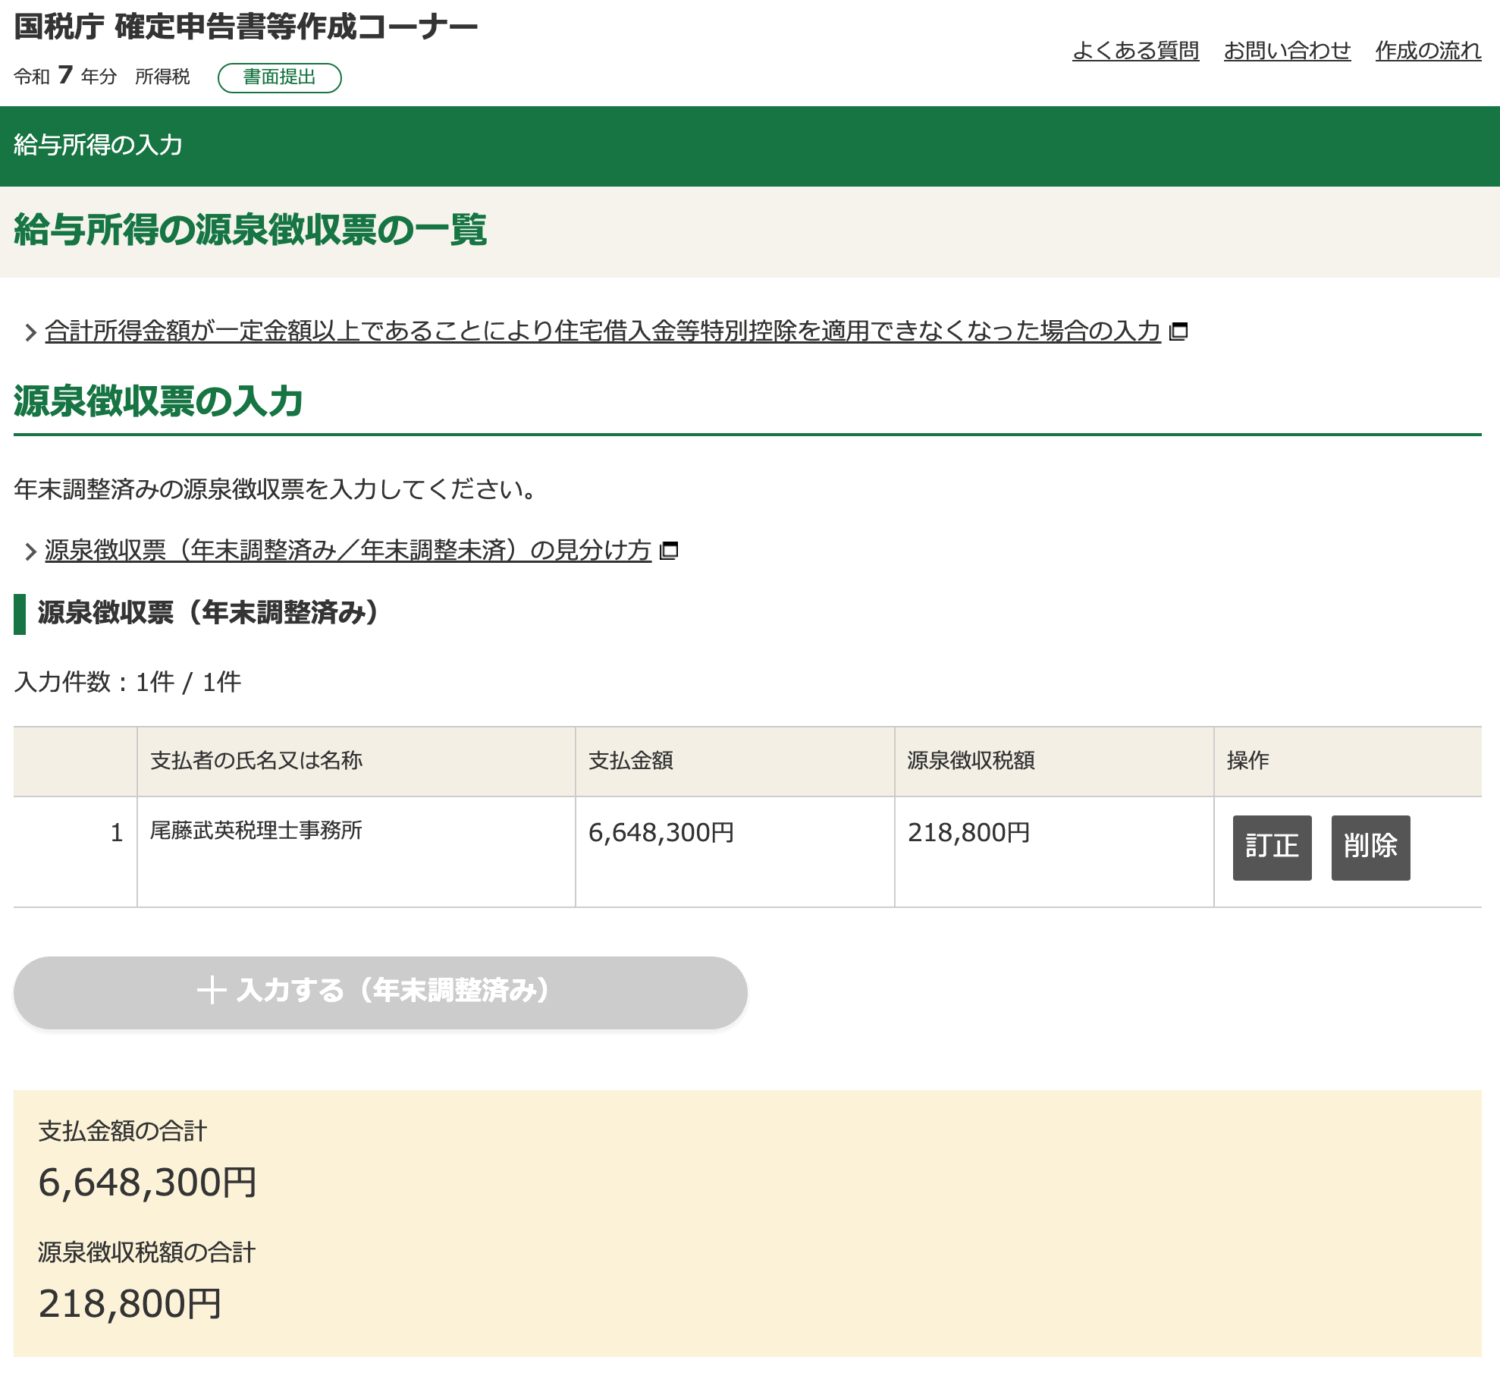Expand the 給与所得の入力 header section
Image resolution: width=1500 pixels, height=1376 pixels.
click(x=97, y=146)
